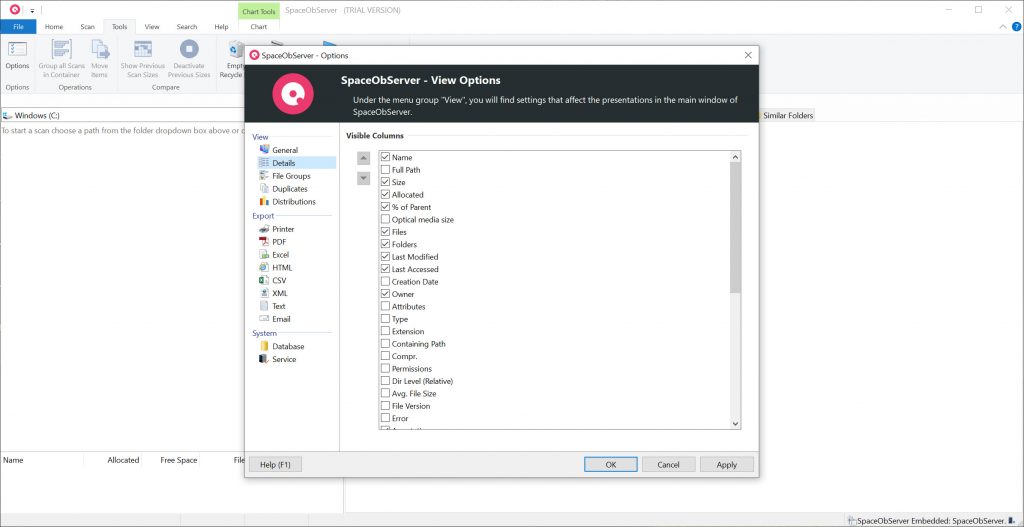
Task: Click the Windows (C:) folder box
Action: pos(123,115)
